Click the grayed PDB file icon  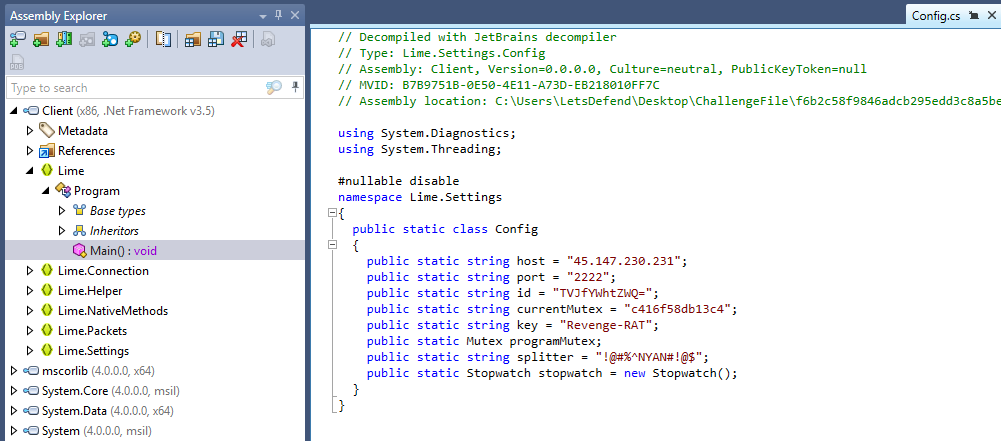pyautogui.click(x=18, y=63)
